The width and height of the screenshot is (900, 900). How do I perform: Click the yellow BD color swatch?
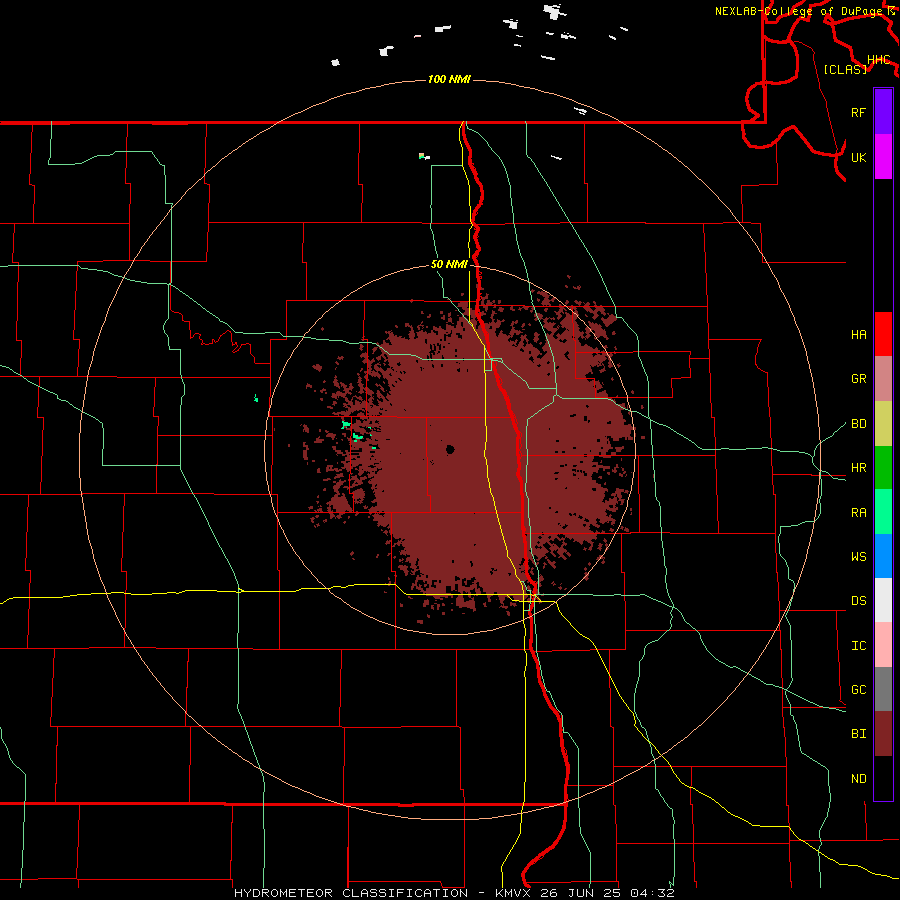[x=883, y=424]
